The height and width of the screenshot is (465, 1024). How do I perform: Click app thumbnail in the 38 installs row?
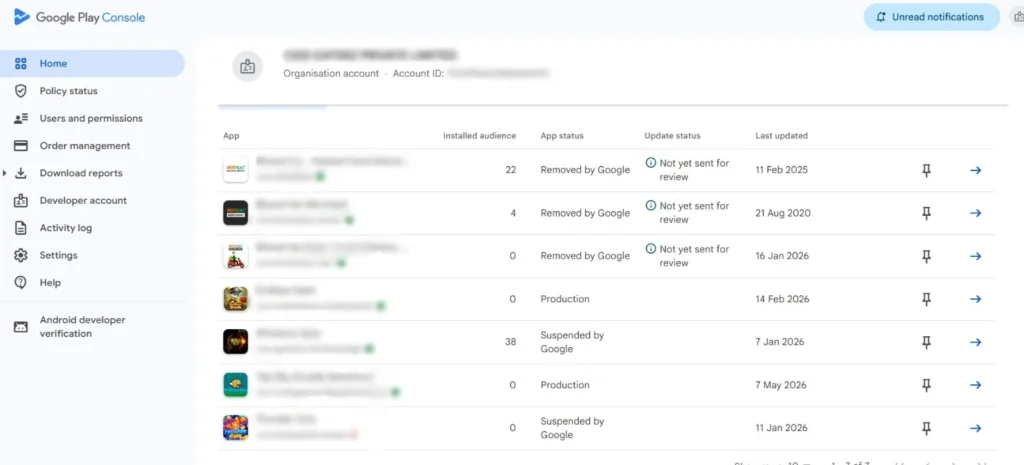tap(235, 342)
